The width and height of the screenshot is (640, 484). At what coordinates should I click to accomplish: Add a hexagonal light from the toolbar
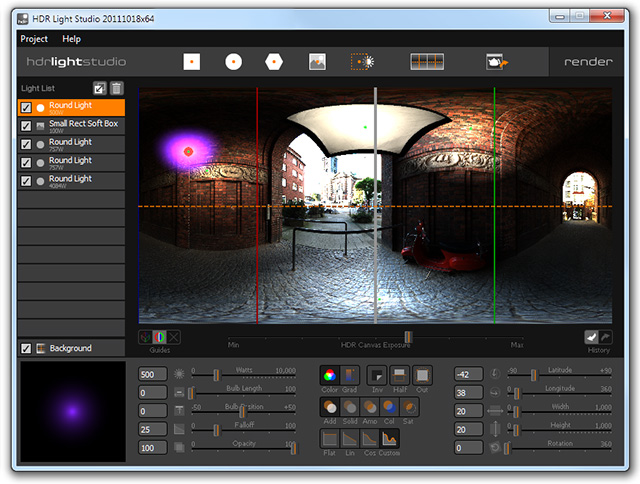click(x=274, y=62)
